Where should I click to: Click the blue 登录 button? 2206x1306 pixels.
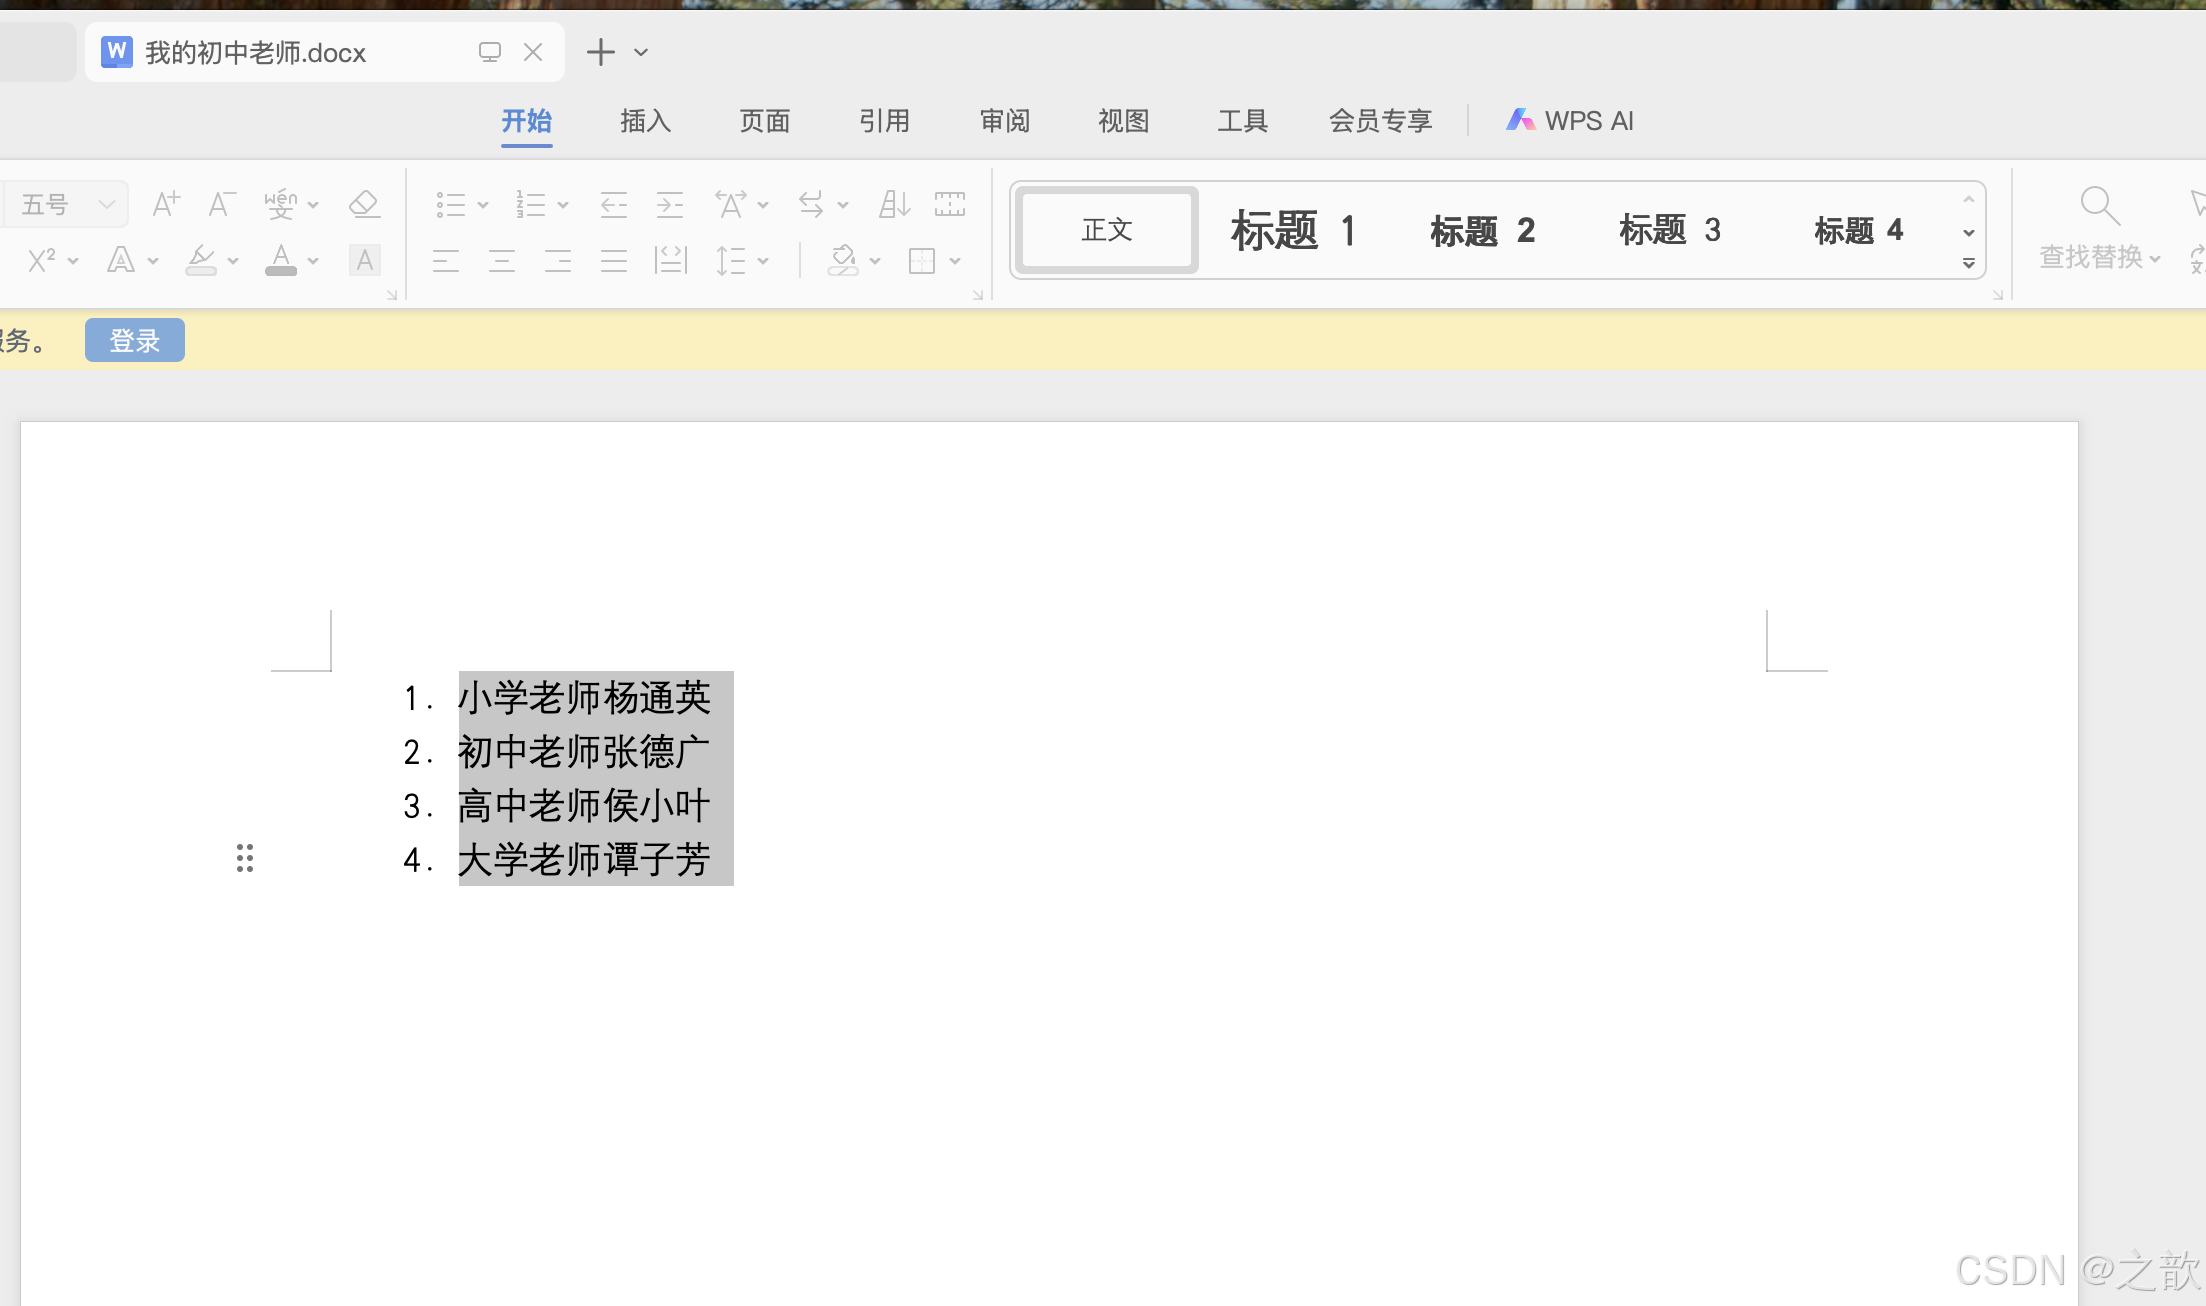tap(135, 340)
